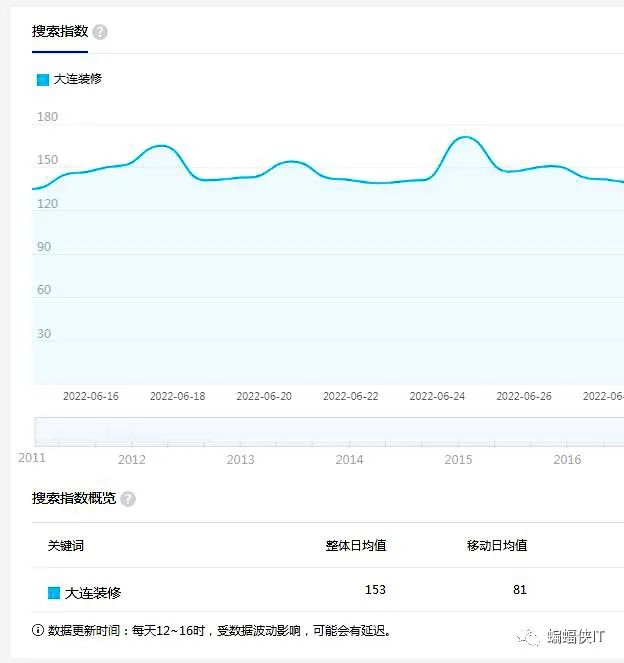This screenshot has height=663, width=624.
Task: Toggle 大连装修 legend color square in chart
Action: (43, 79)
